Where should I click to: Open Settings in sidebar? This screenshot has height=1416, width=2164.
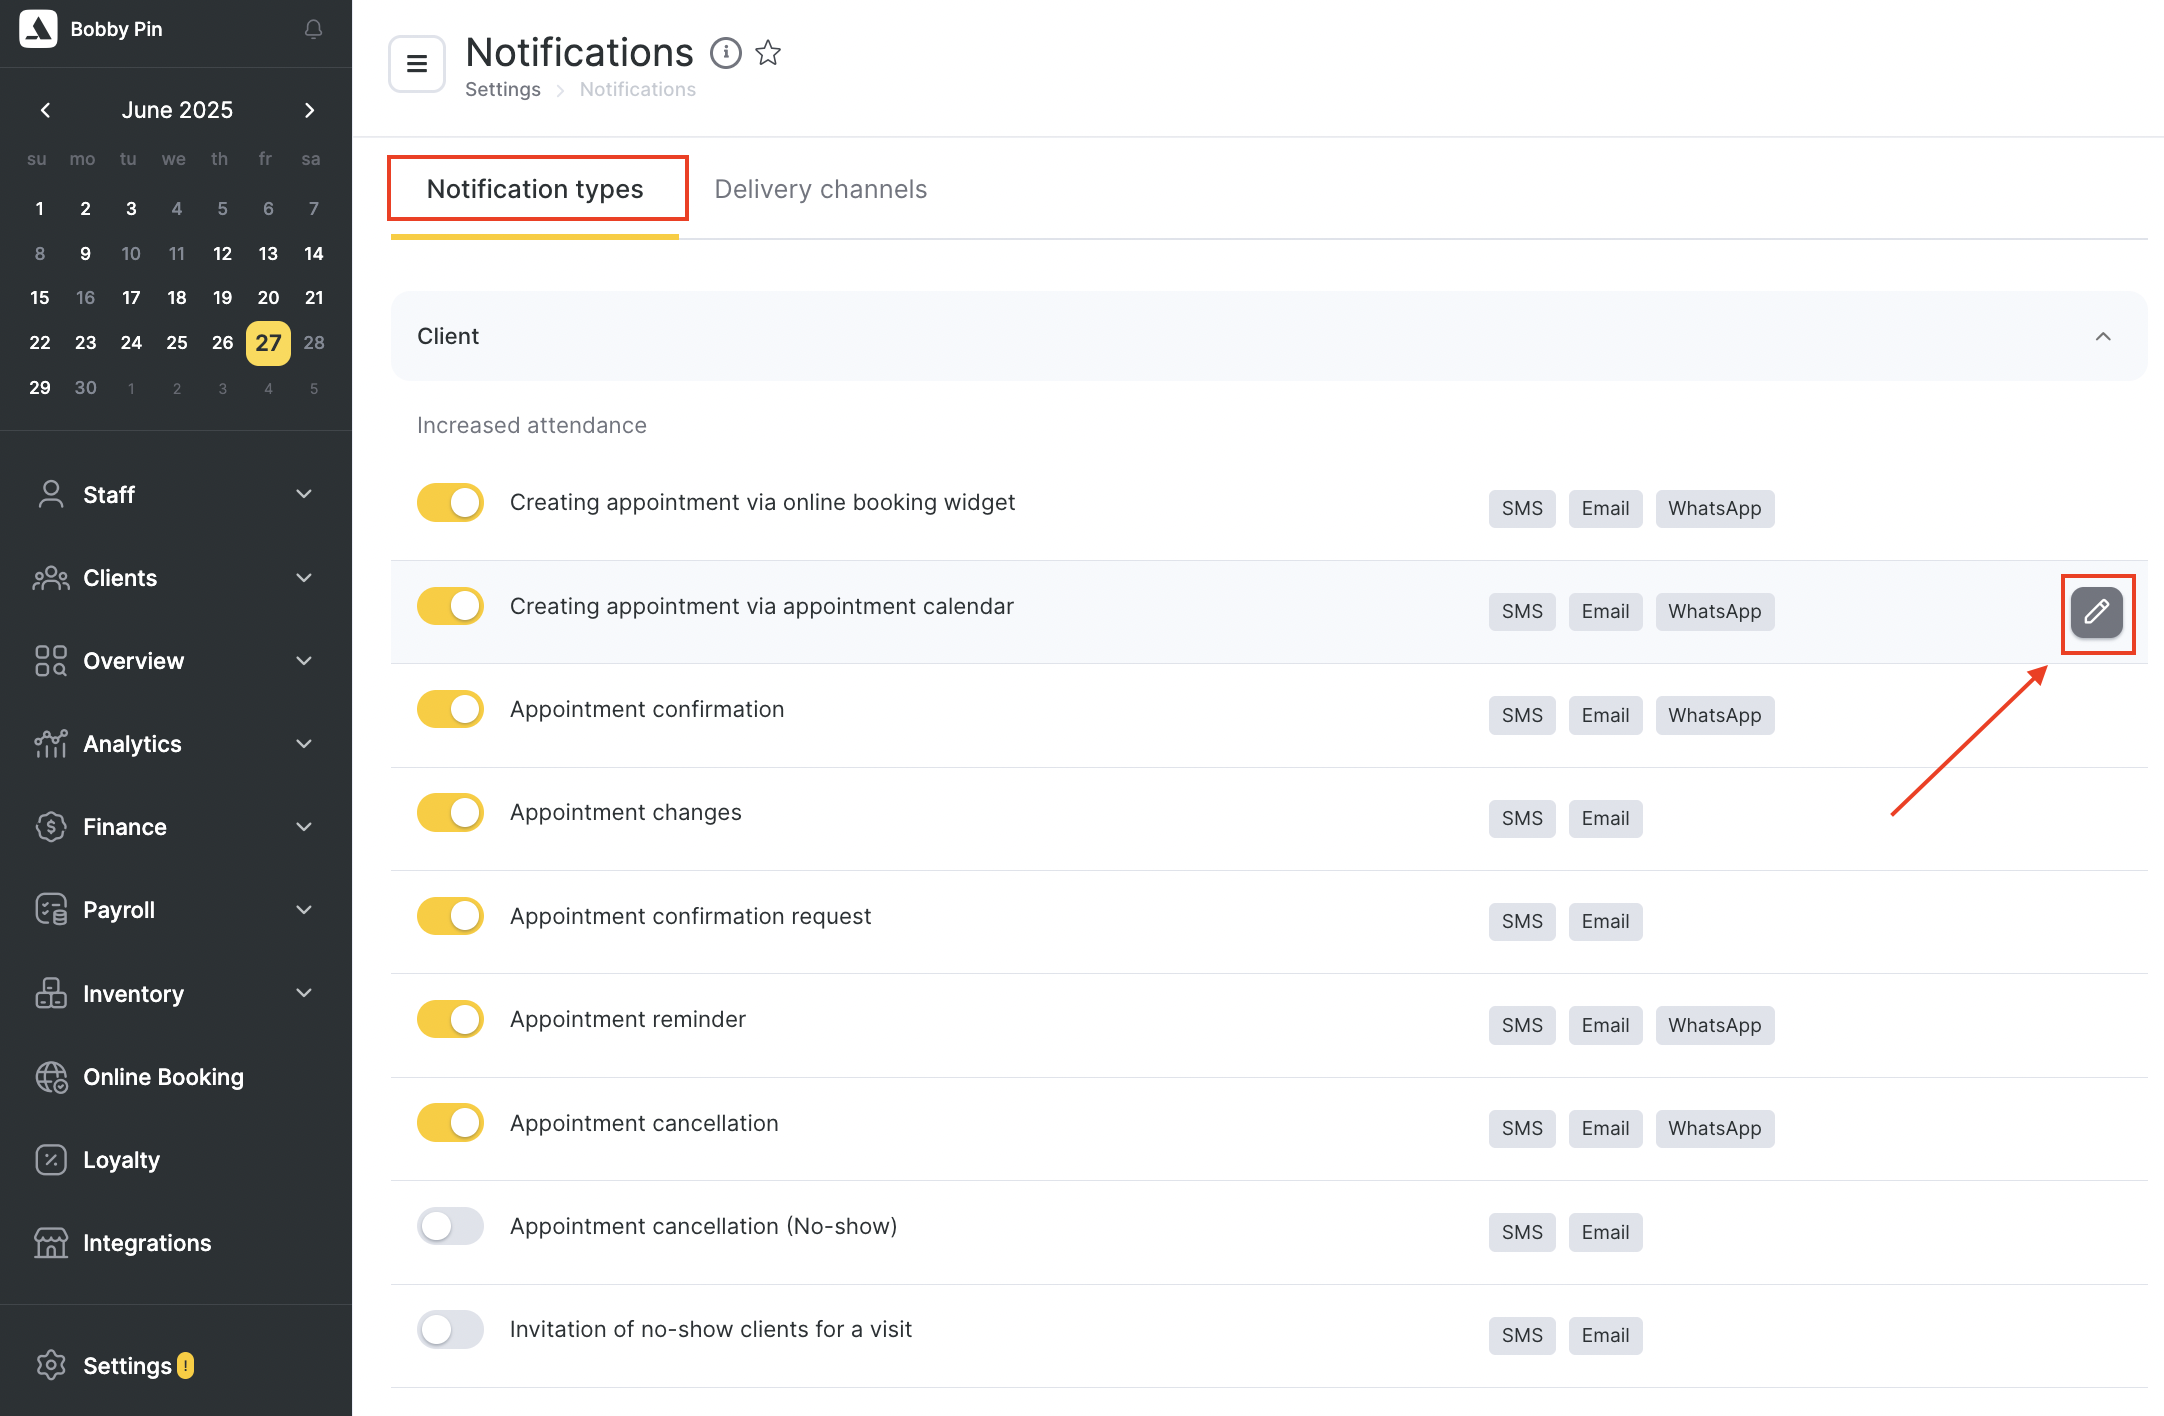(x=127, y=1366)
